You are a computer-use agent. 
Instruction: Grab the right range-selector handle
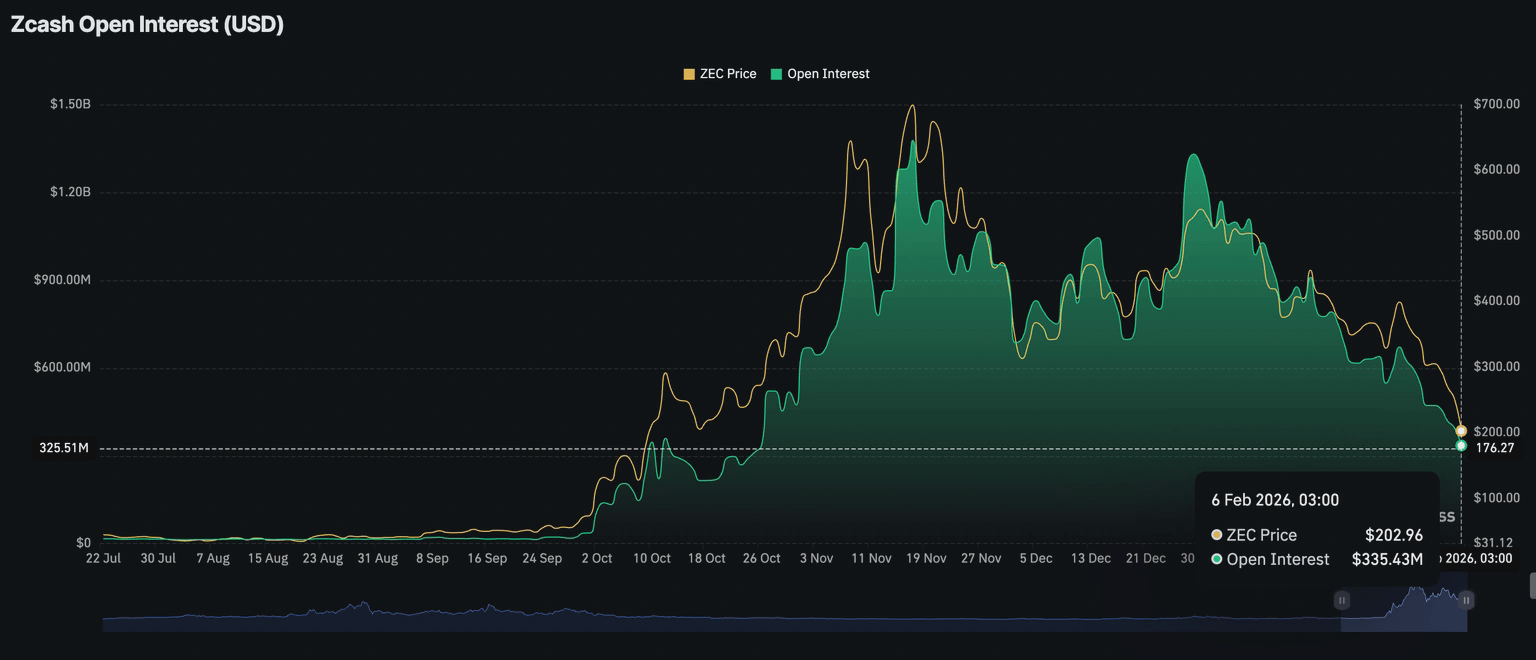tap(1466, 600)
